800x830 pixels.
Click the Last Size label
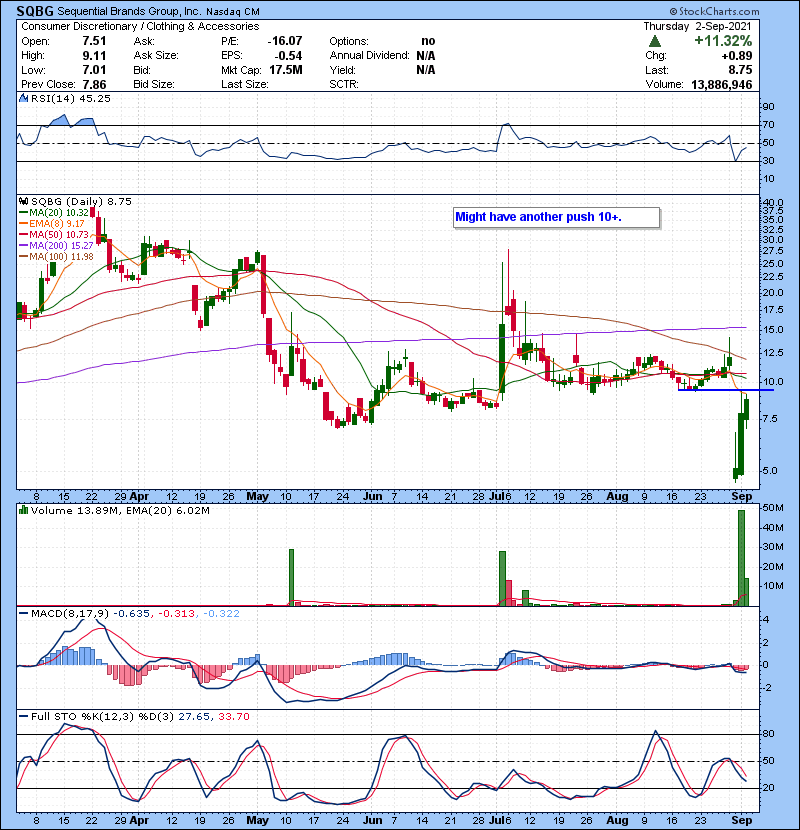click(245, 85)
